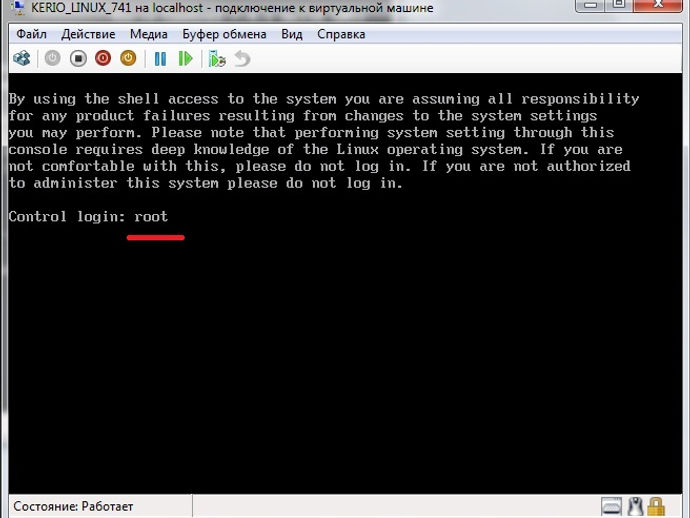Send Ctrl+Alt+Del using toolbar icon

(22, 59)
